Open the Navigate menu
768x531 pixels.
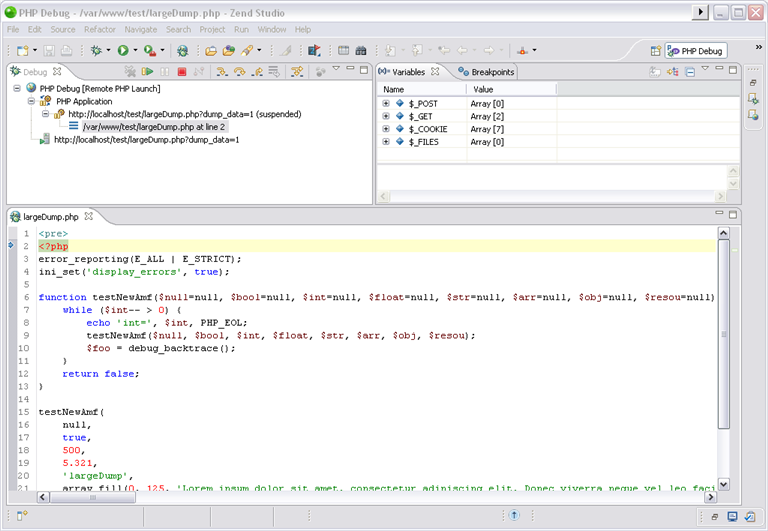pyautogui.click(x=141, y=30)
